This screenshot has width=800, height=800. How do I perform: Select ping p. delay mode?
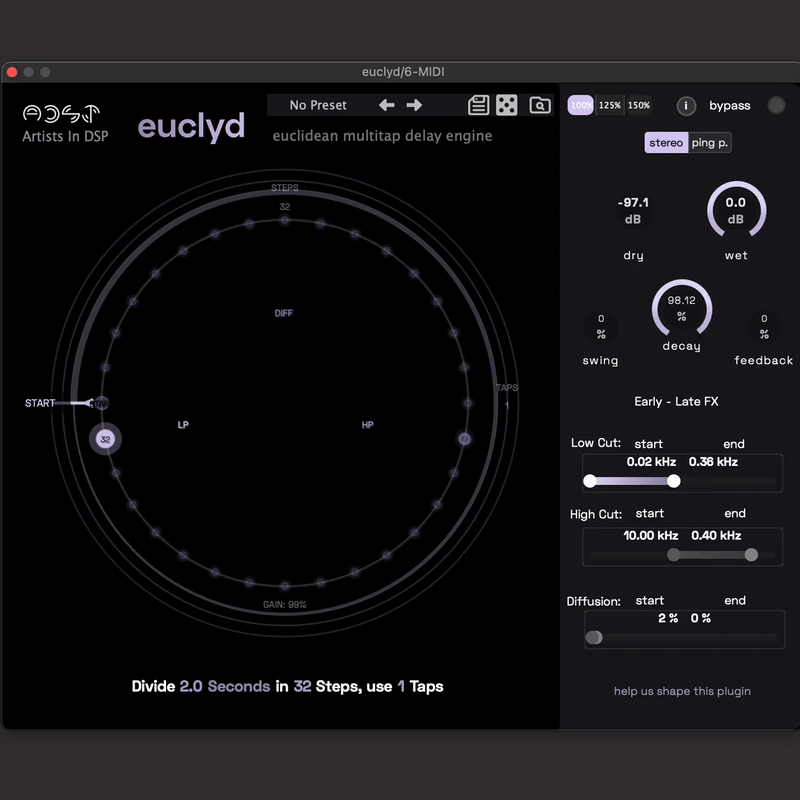click(709, 143)
